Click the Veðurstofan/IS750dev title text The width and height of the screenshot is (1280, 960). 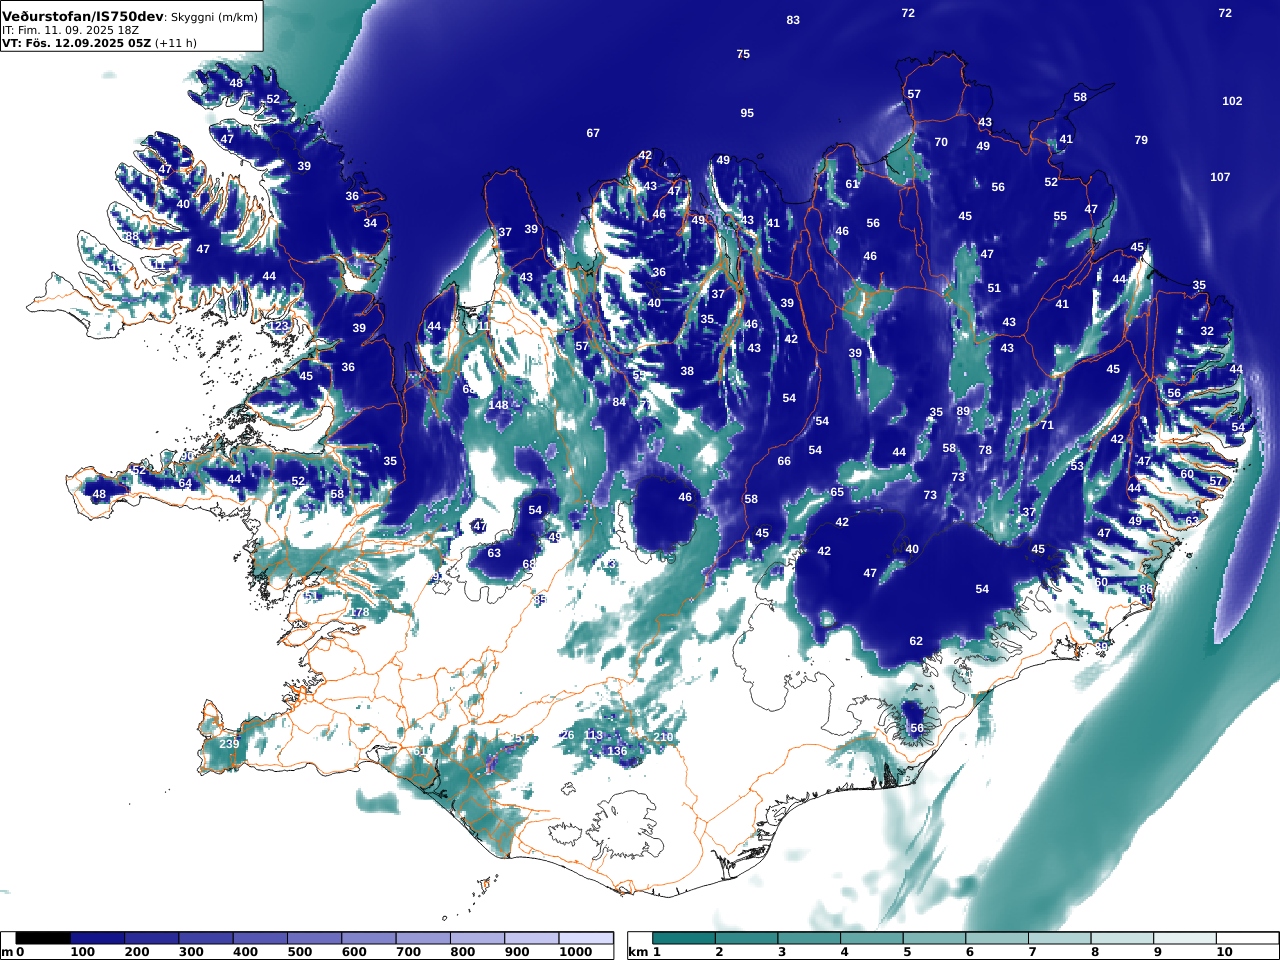[82, 16]
